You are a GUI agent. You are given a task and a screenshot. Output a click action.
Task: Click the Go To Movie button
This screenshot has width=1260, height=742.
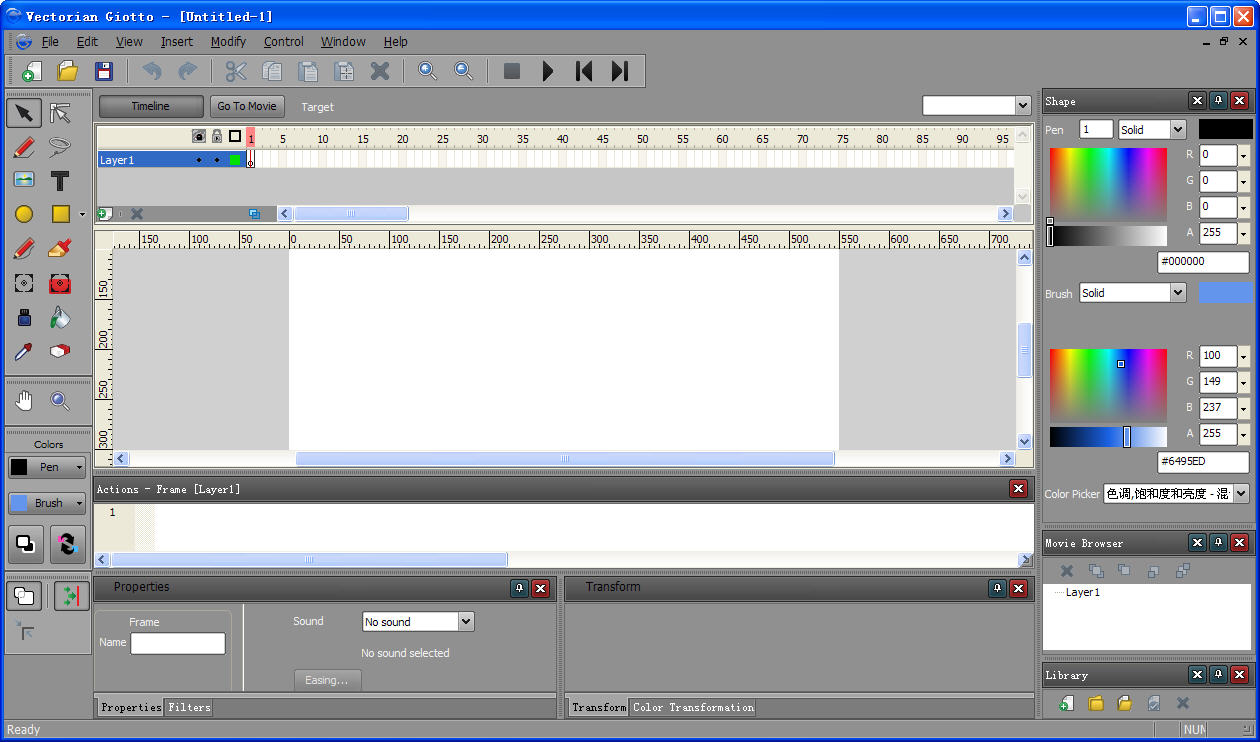click(247, 106)
